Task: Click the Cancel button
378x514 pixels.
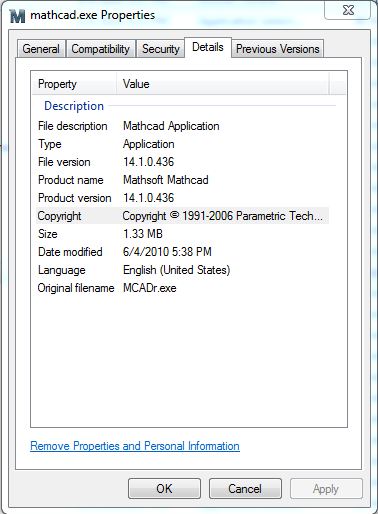Action: pos(245,489)
